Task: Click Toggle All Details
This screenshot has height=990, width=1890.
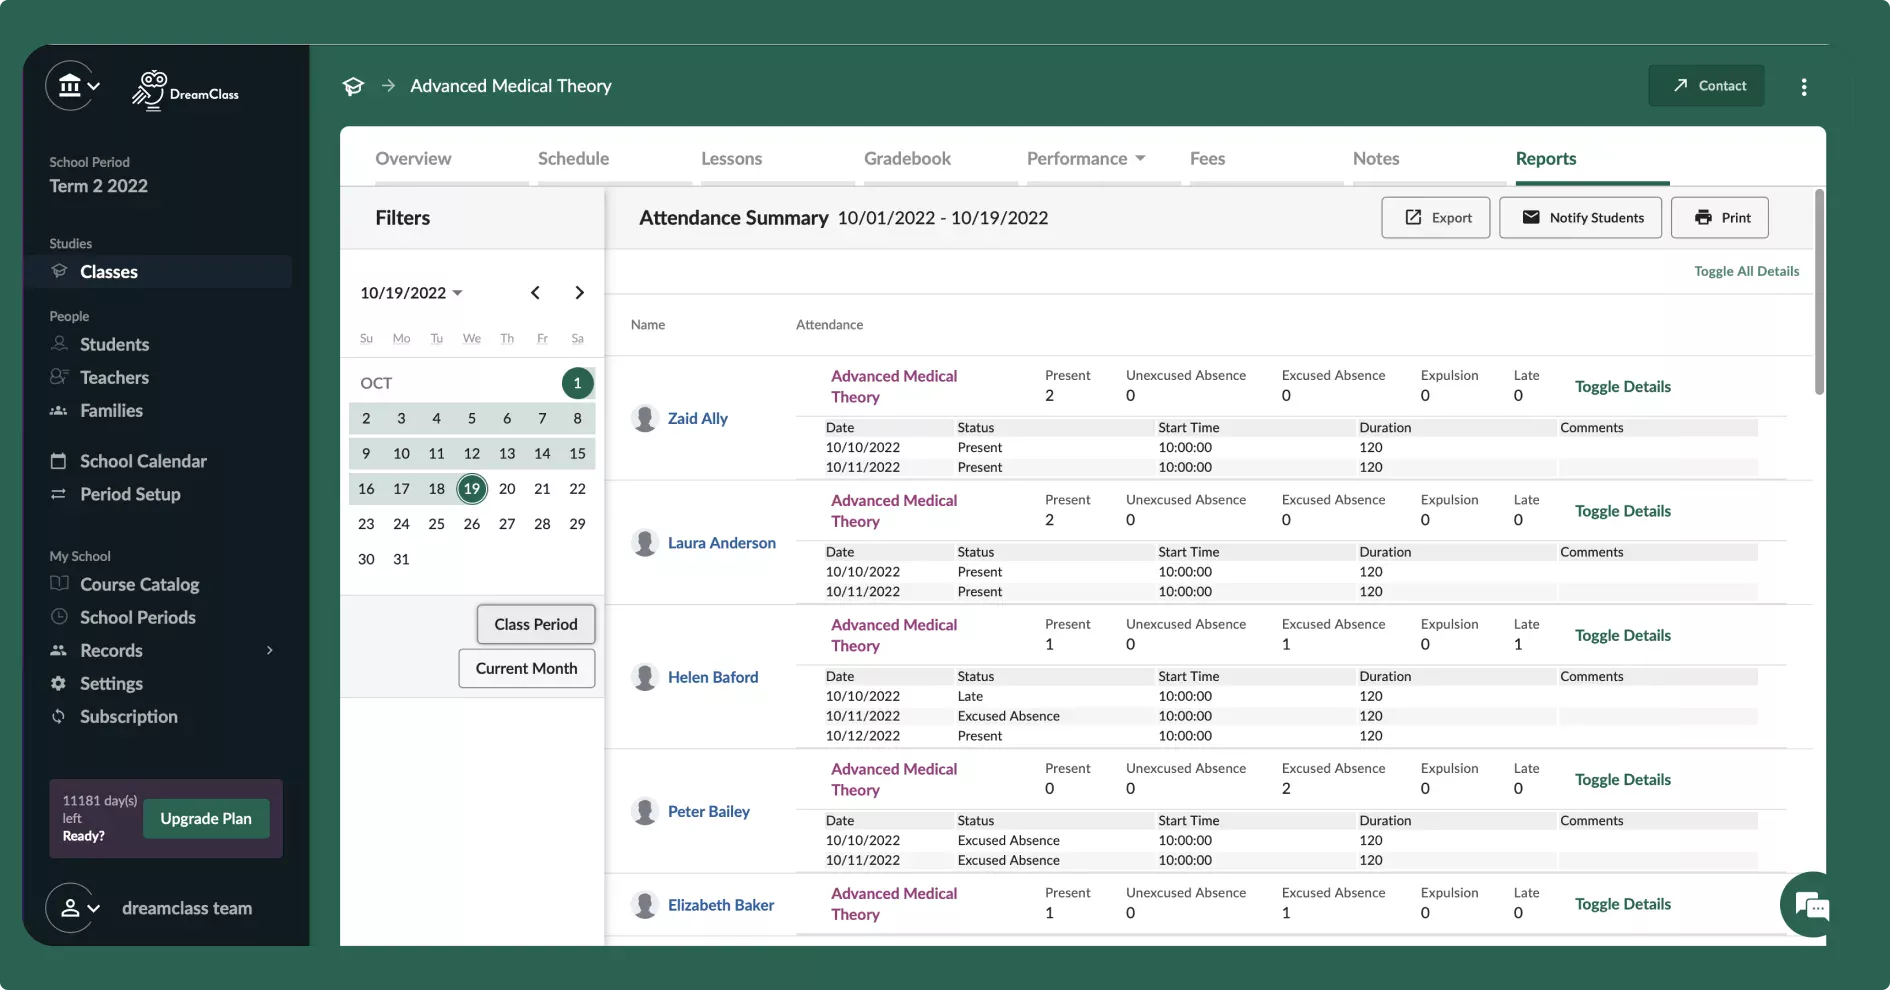Action: 1746,271
